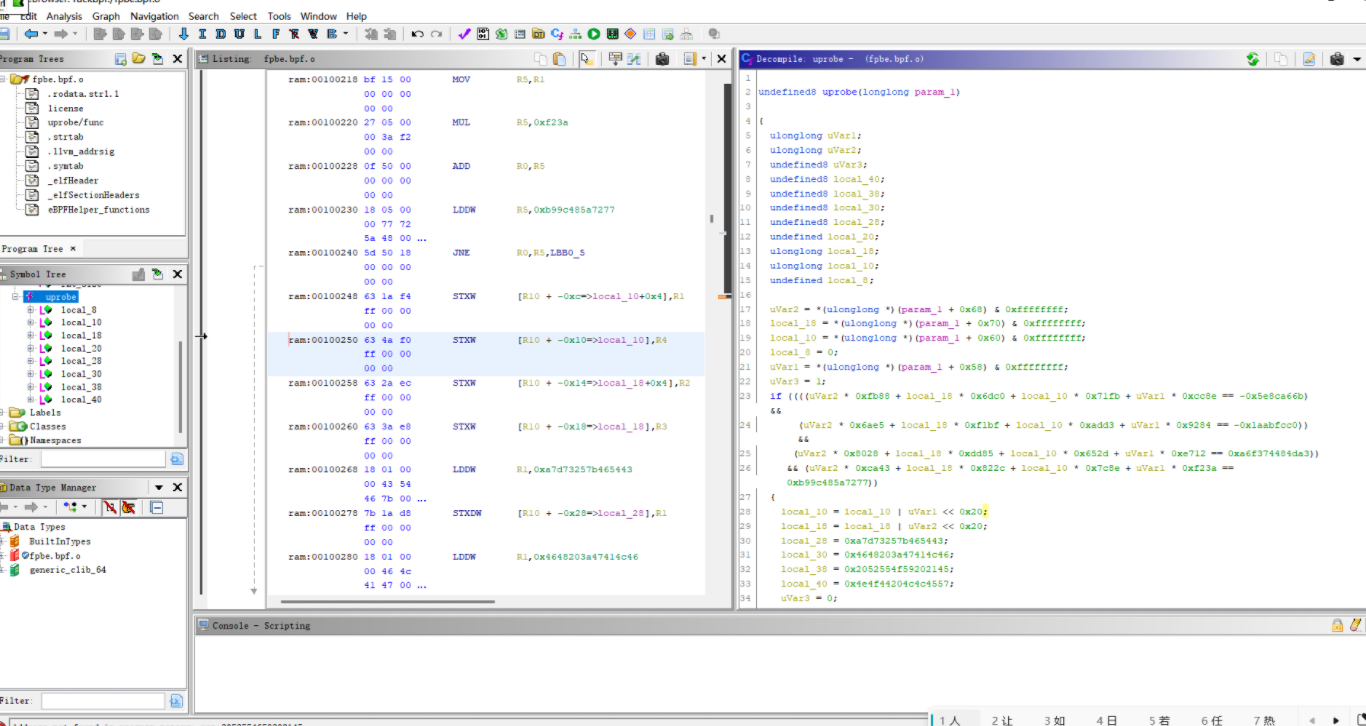Open the Analysis menu
Viewport: 1366px width, 726px height.
64,16
